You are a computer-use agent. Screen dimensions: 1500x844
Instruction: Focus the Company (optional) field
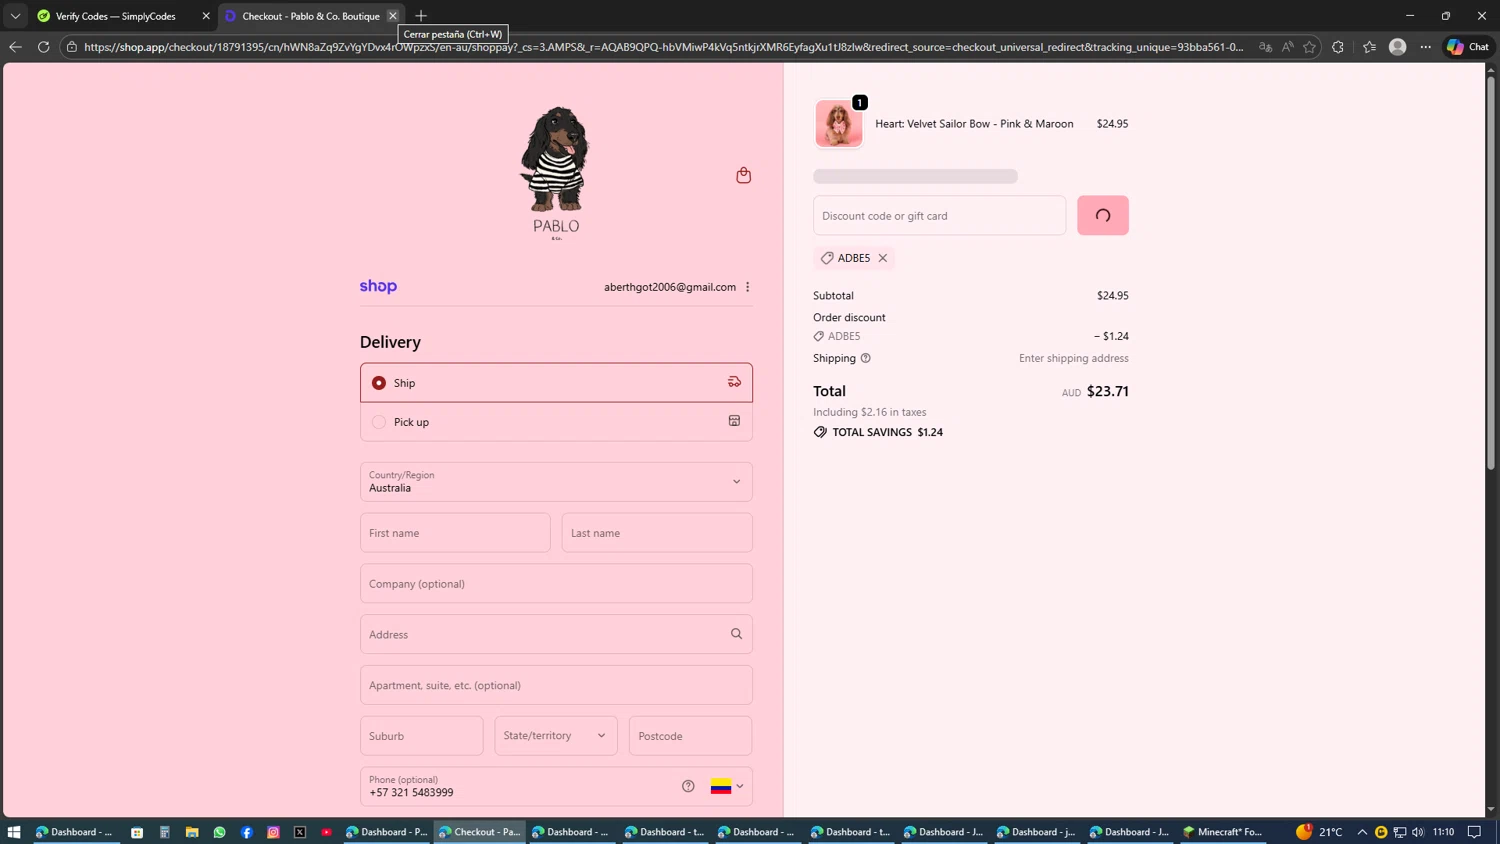556,584
